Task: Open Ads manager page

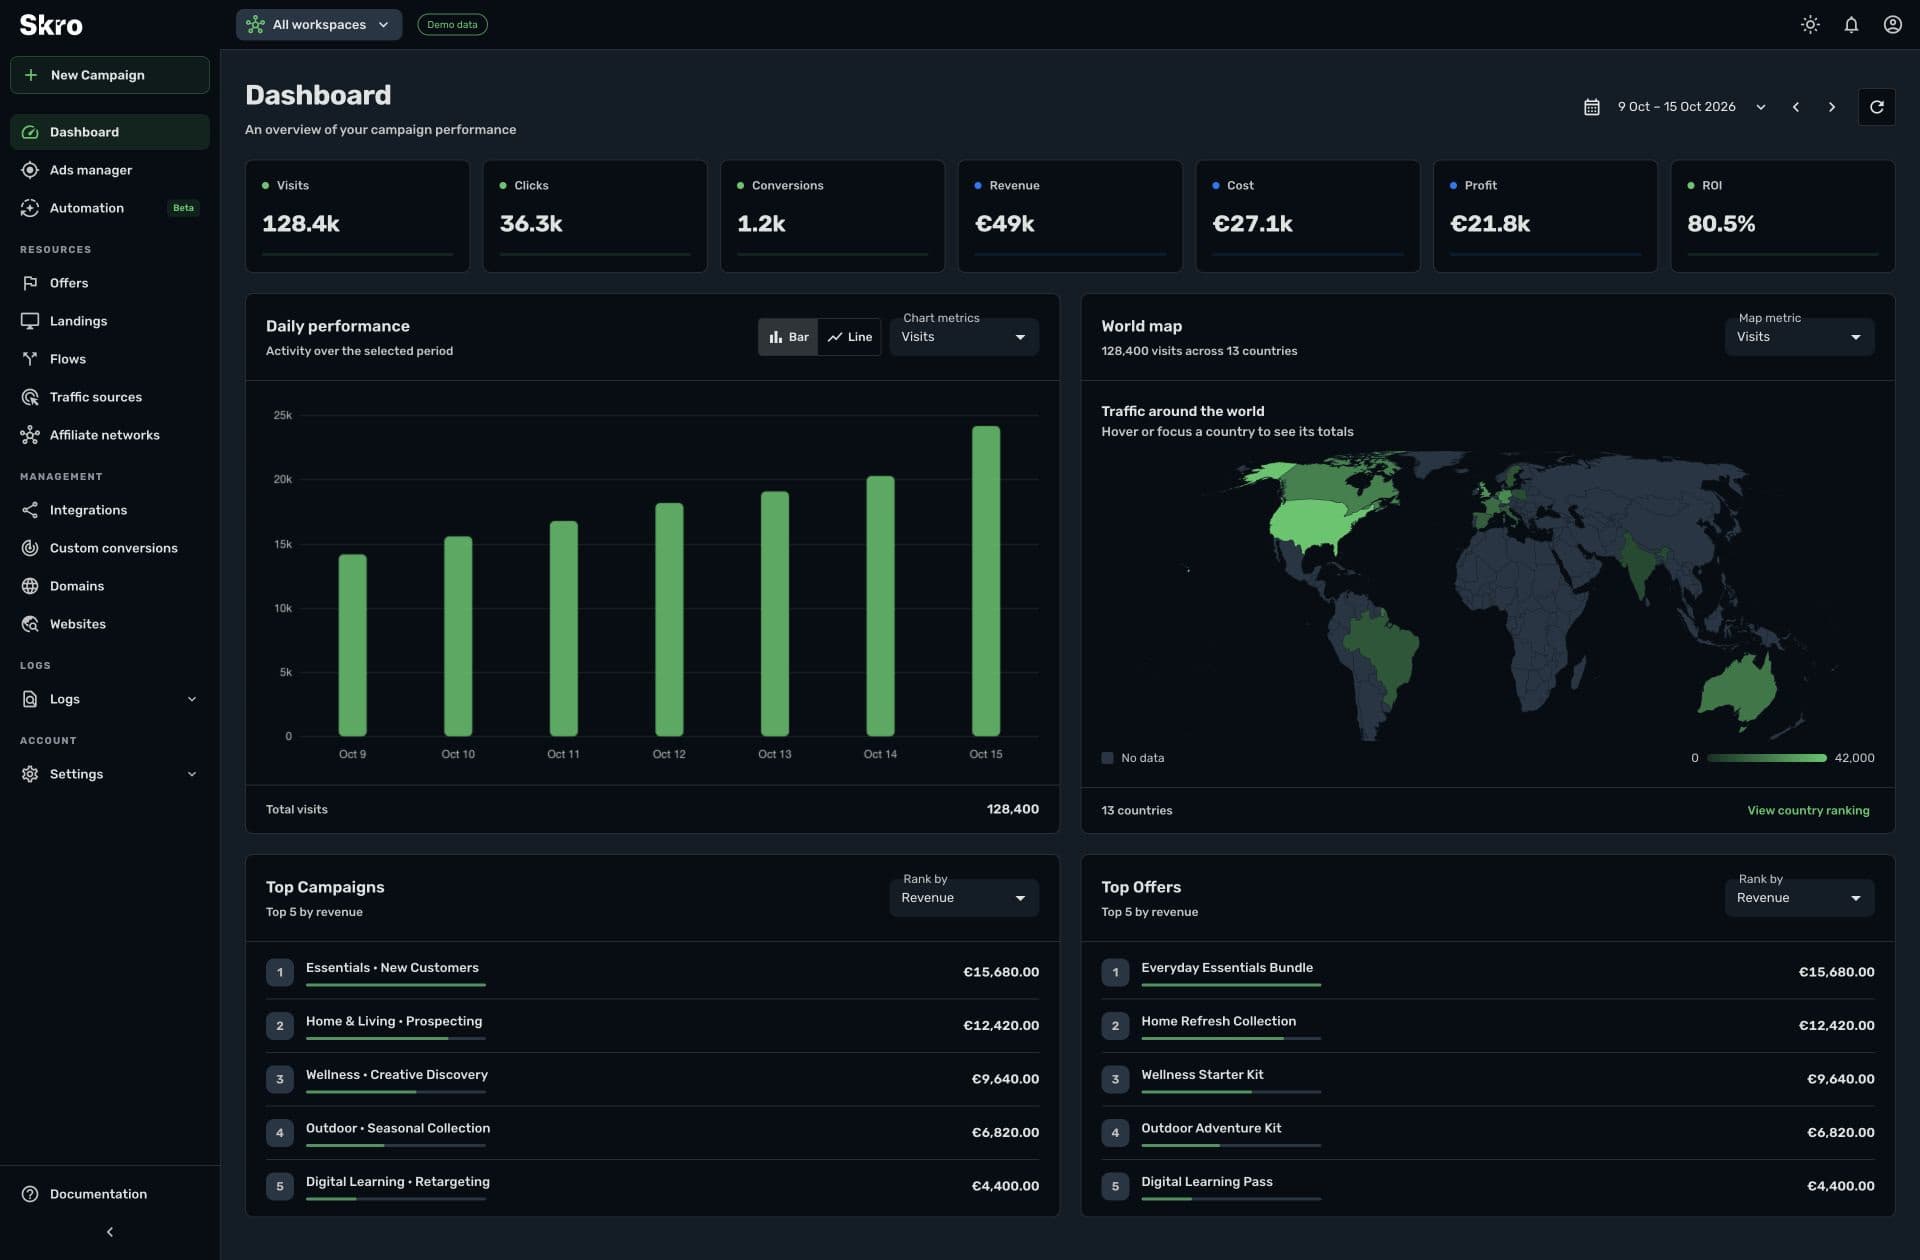Action: (110, 170)
